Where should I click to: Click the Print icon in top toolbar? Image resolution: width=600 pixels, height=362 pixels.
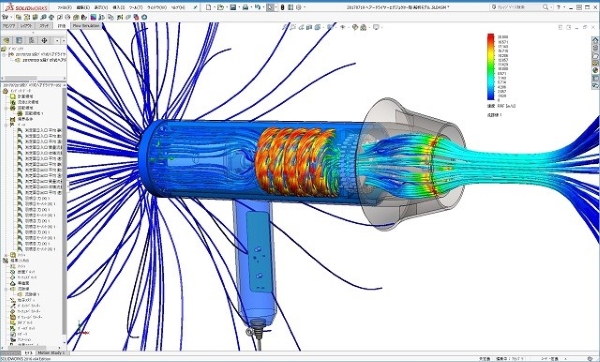[x=245, y=7]
